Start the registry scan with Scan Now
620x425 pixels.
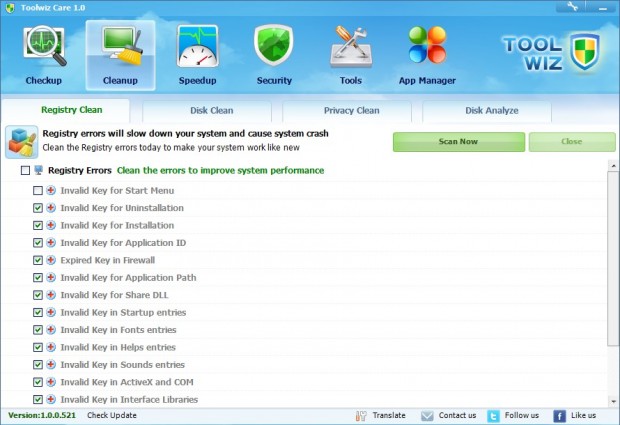459,142
